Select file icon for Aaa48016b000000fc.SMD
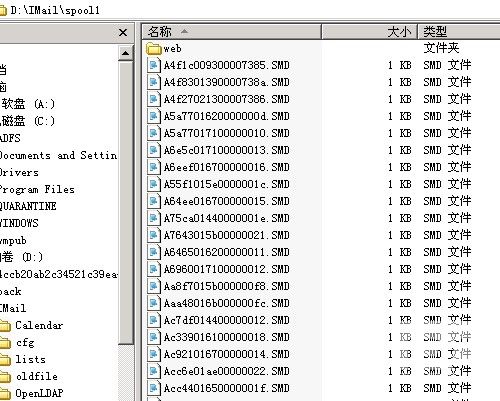500x401 pixels. (154, 303)
